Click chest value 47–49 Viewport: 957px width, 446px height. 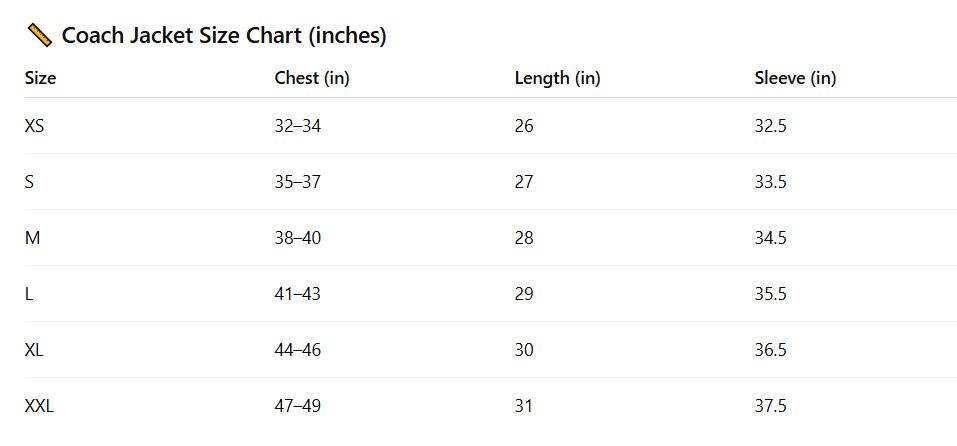tap(298, 406)
